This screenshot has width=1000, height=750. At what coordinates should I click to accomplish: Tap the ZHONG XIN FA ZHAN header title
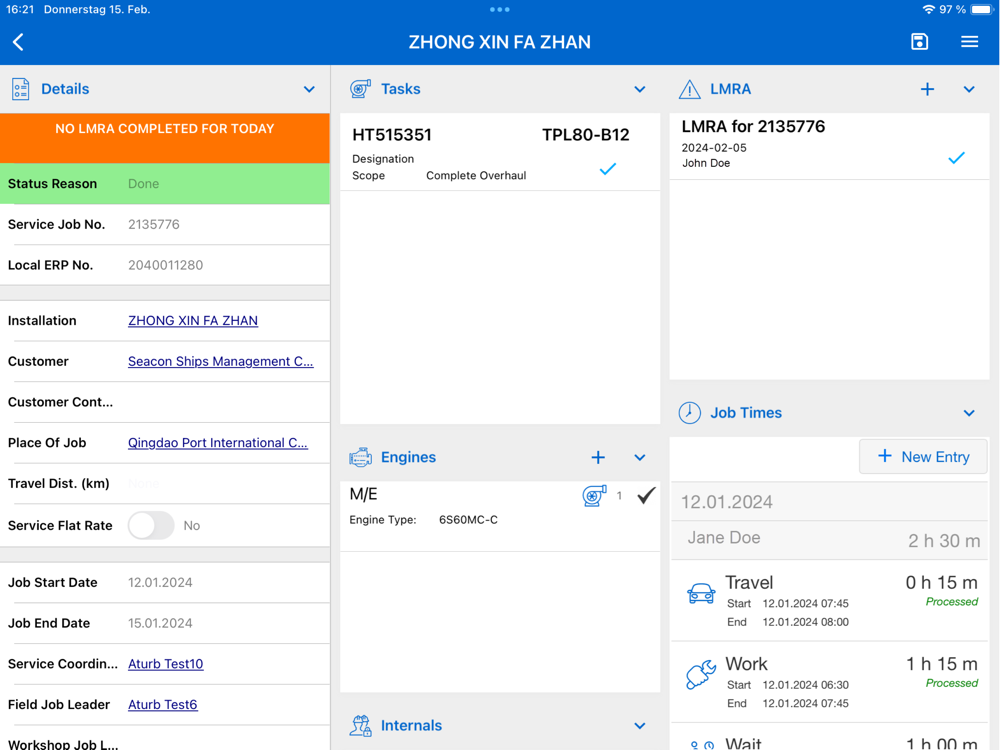499,42
